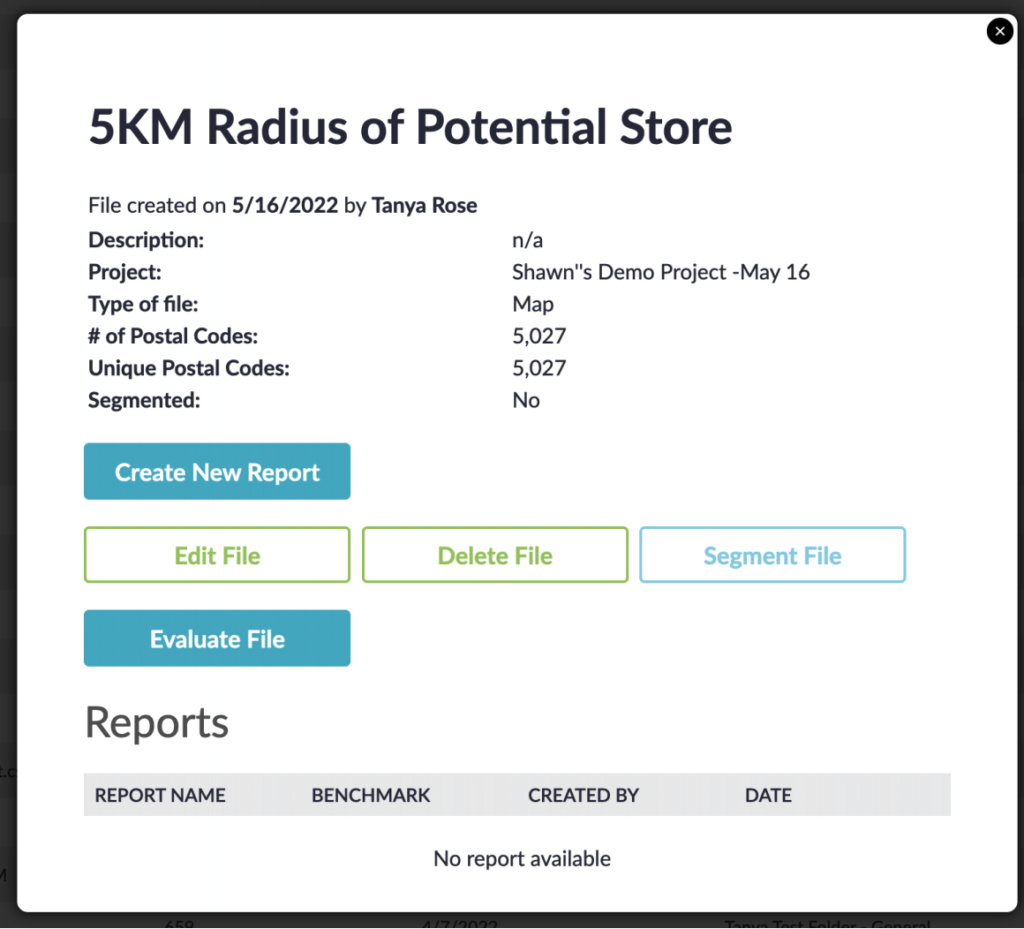Sort reports by DATE column header
Screen dimensions: 1024x929
768,795
